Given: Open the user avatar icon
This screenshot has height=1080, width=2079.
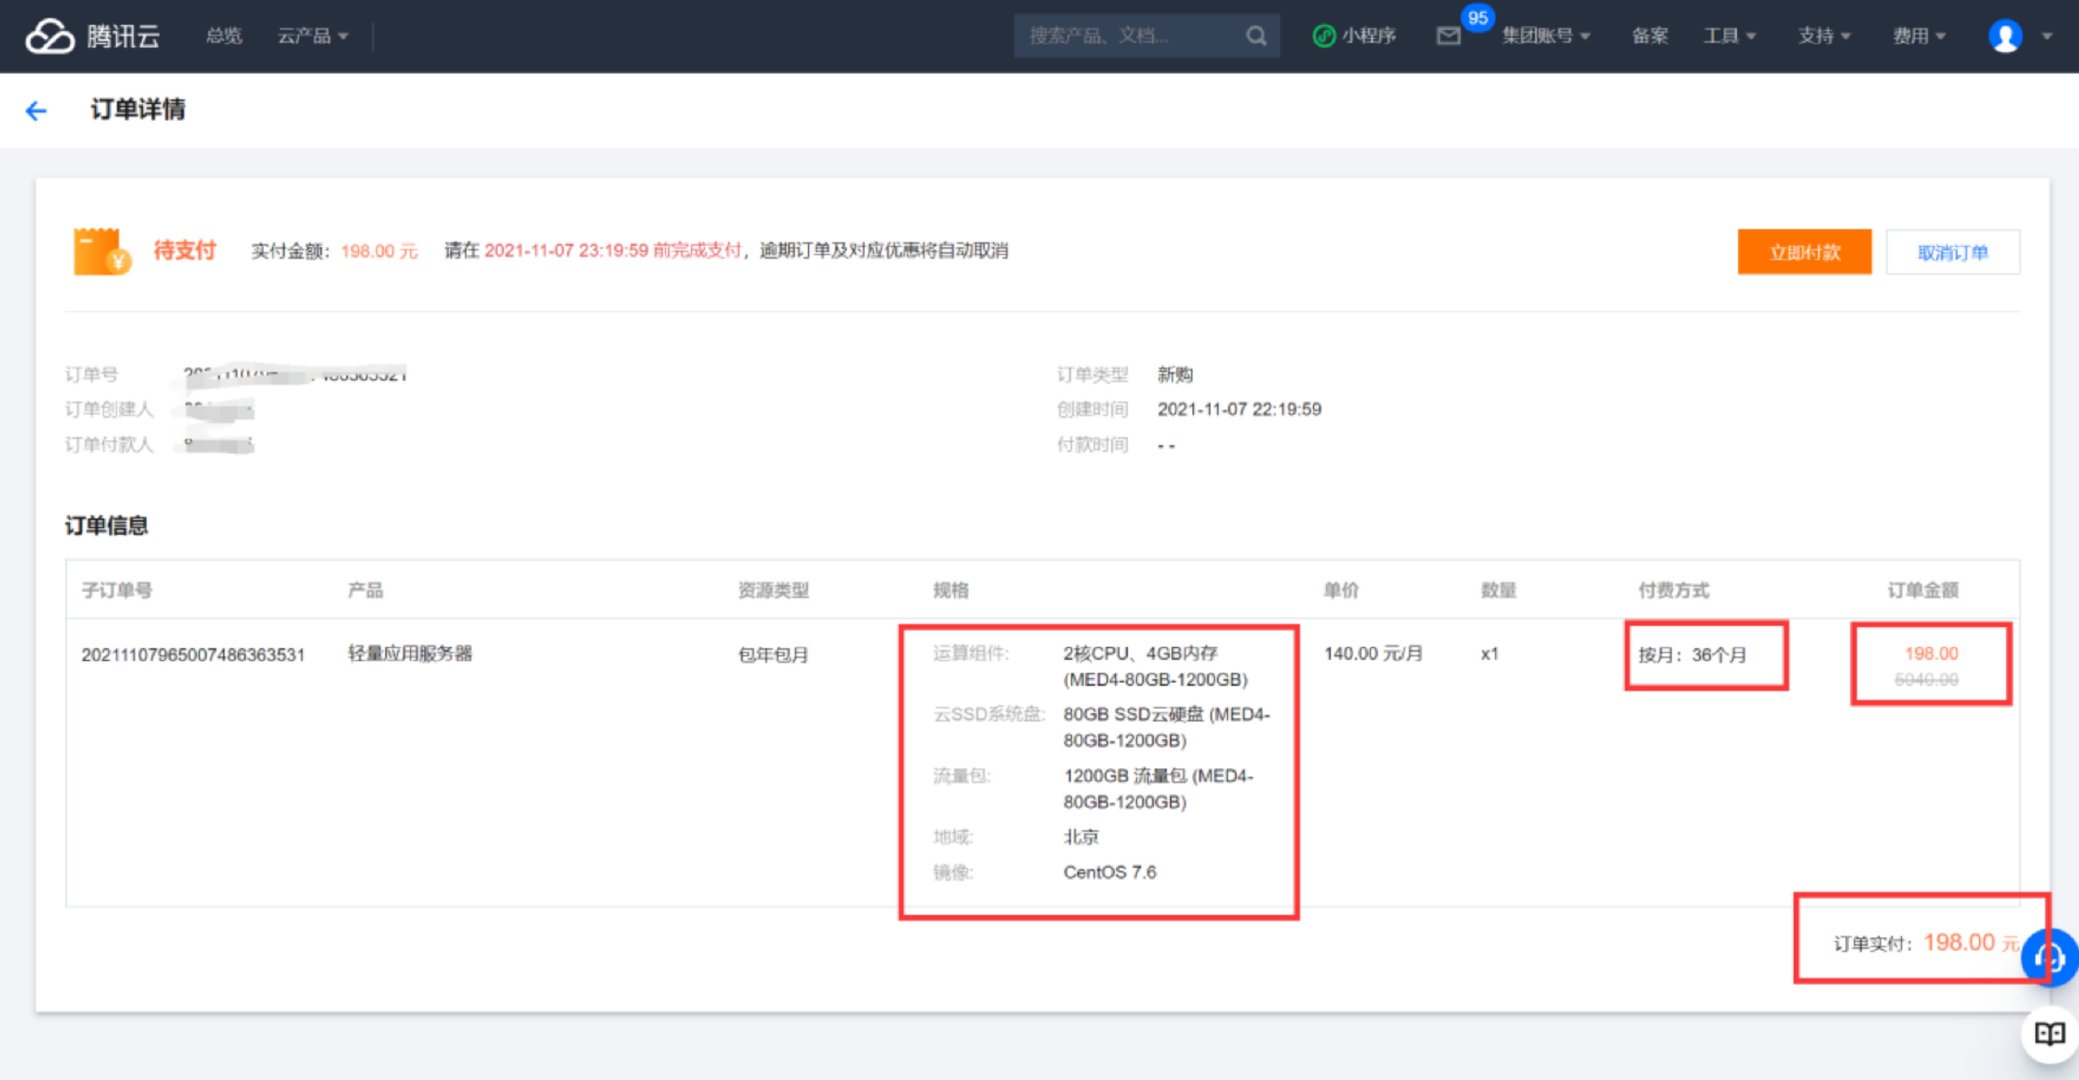Looking at the screenshot, I should point(2004,36).
